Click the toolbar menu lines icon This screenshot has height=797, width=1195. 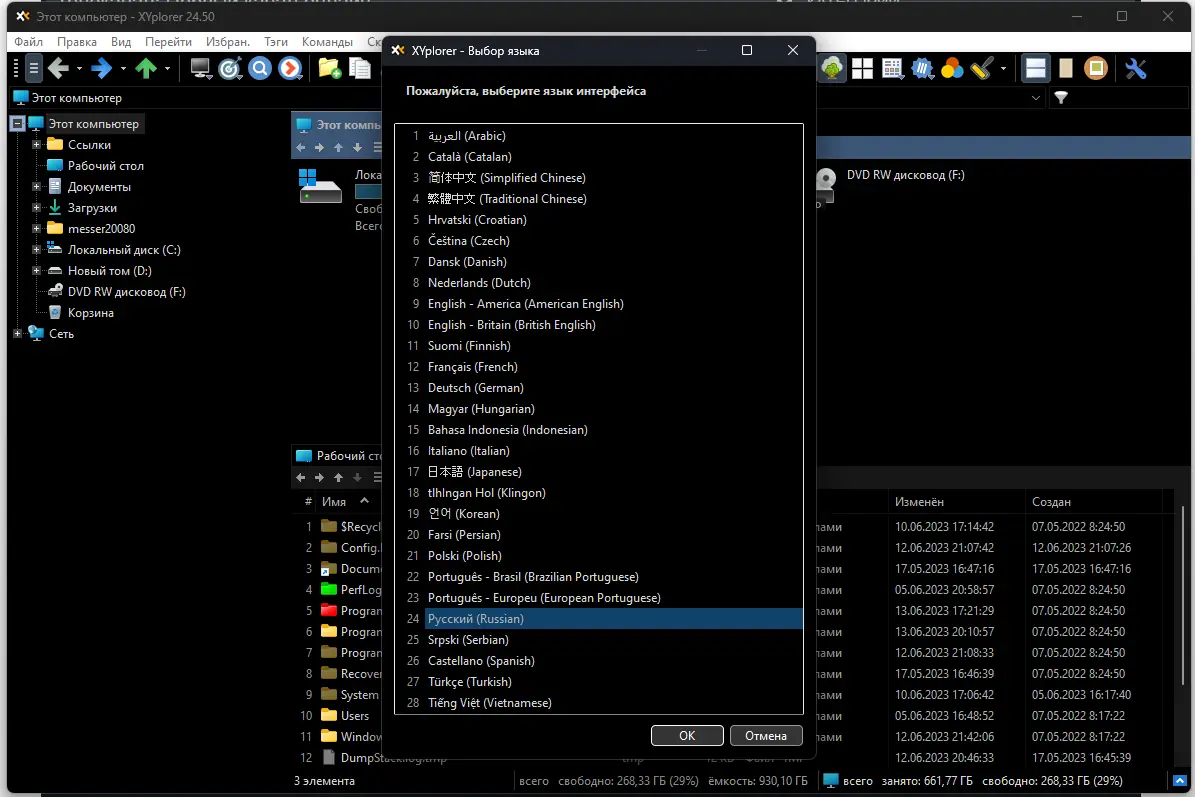point(34,69)
